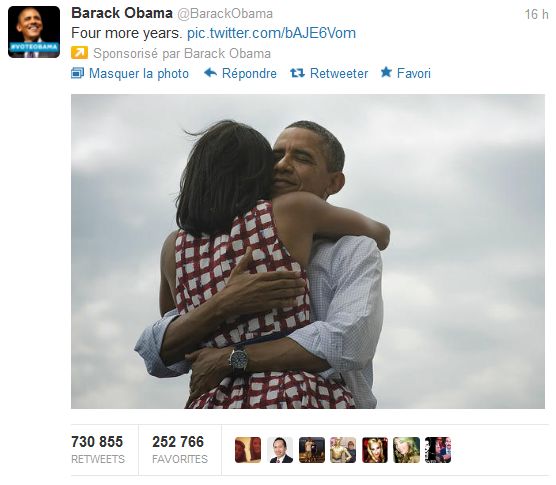This screenshot has width=556, height=485.
Task: Click the retweet arrows icon
Action: [297, 73]
